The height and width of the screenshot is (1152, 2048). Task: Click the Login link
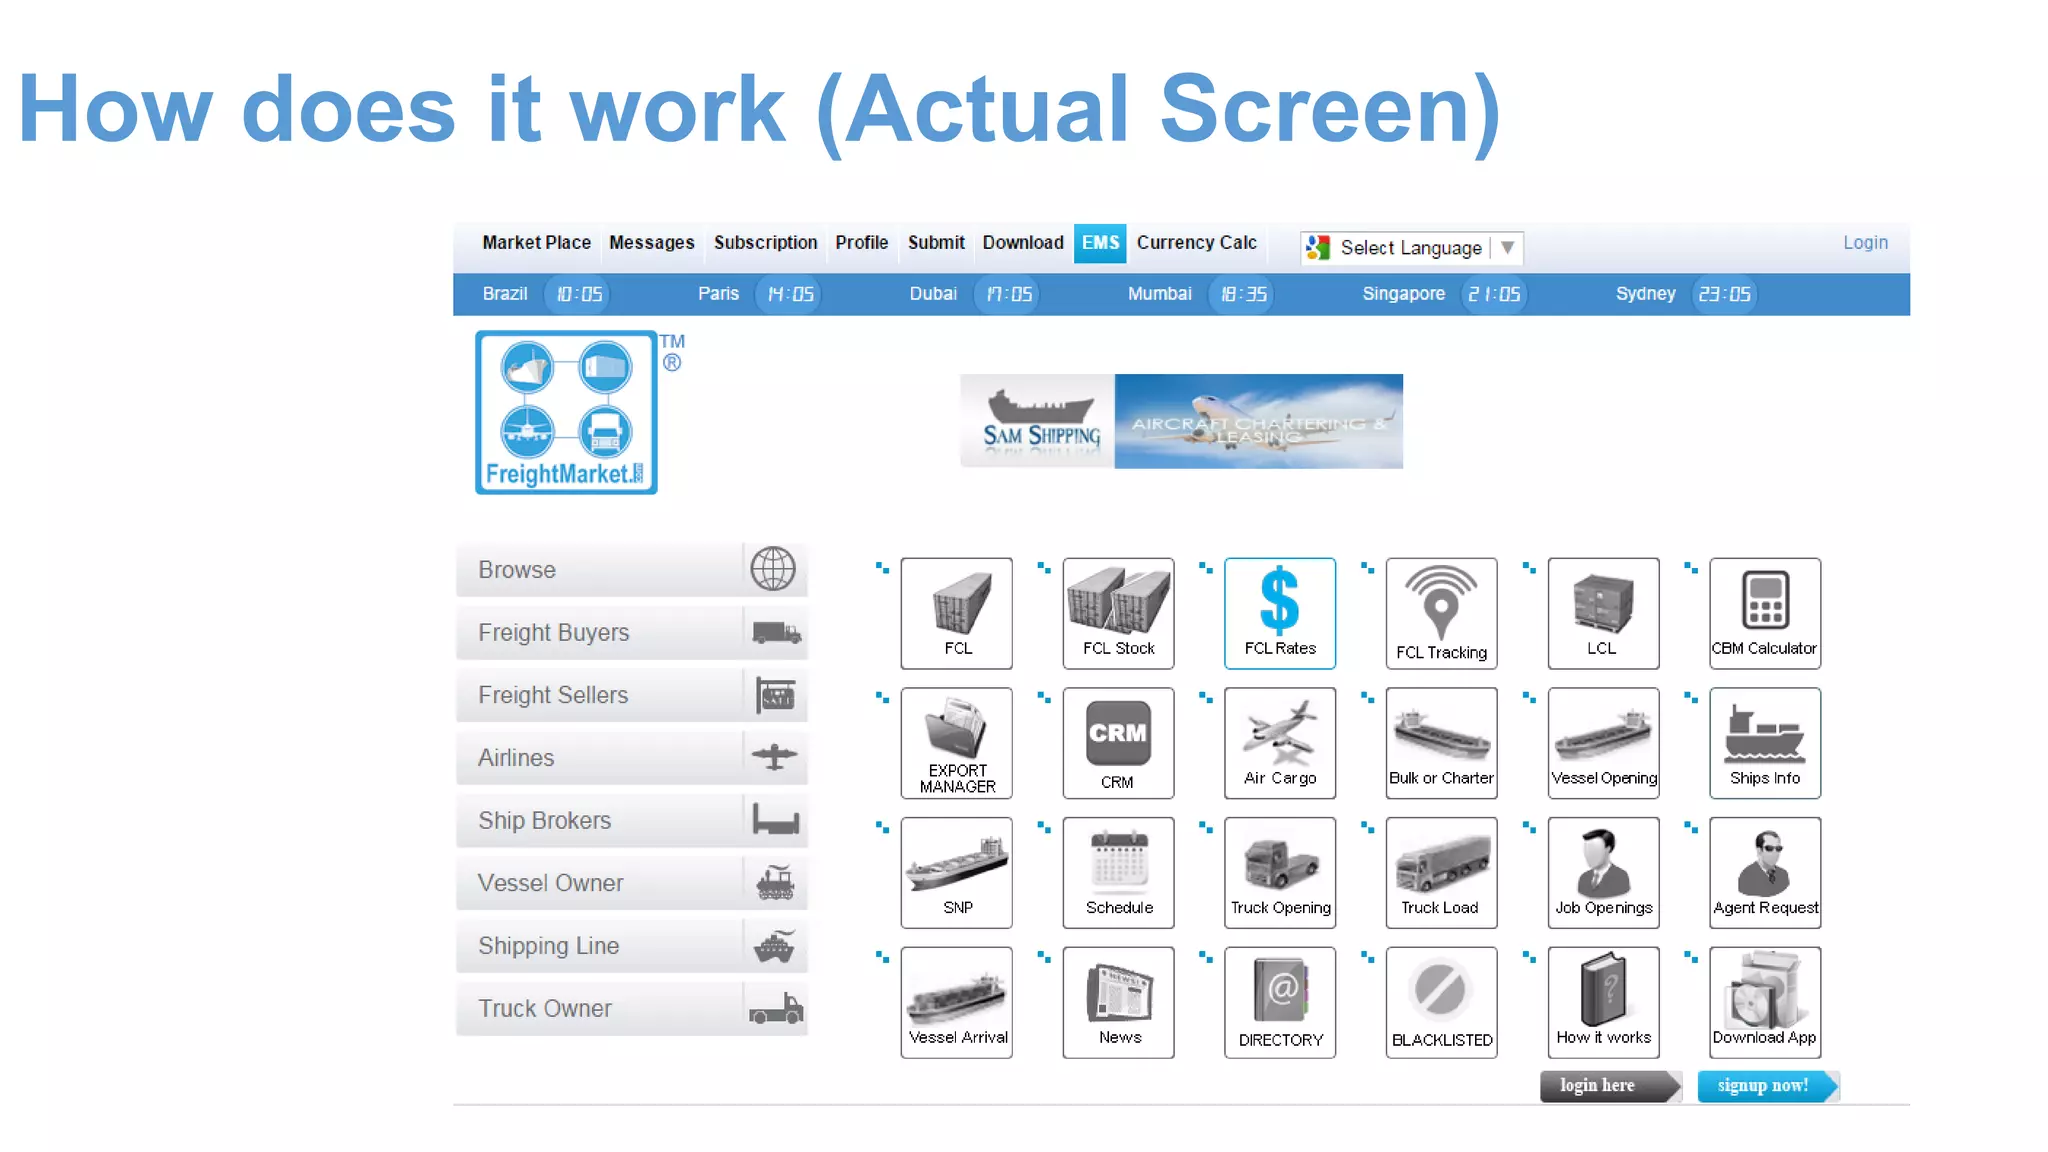[x=1865, y=243]
